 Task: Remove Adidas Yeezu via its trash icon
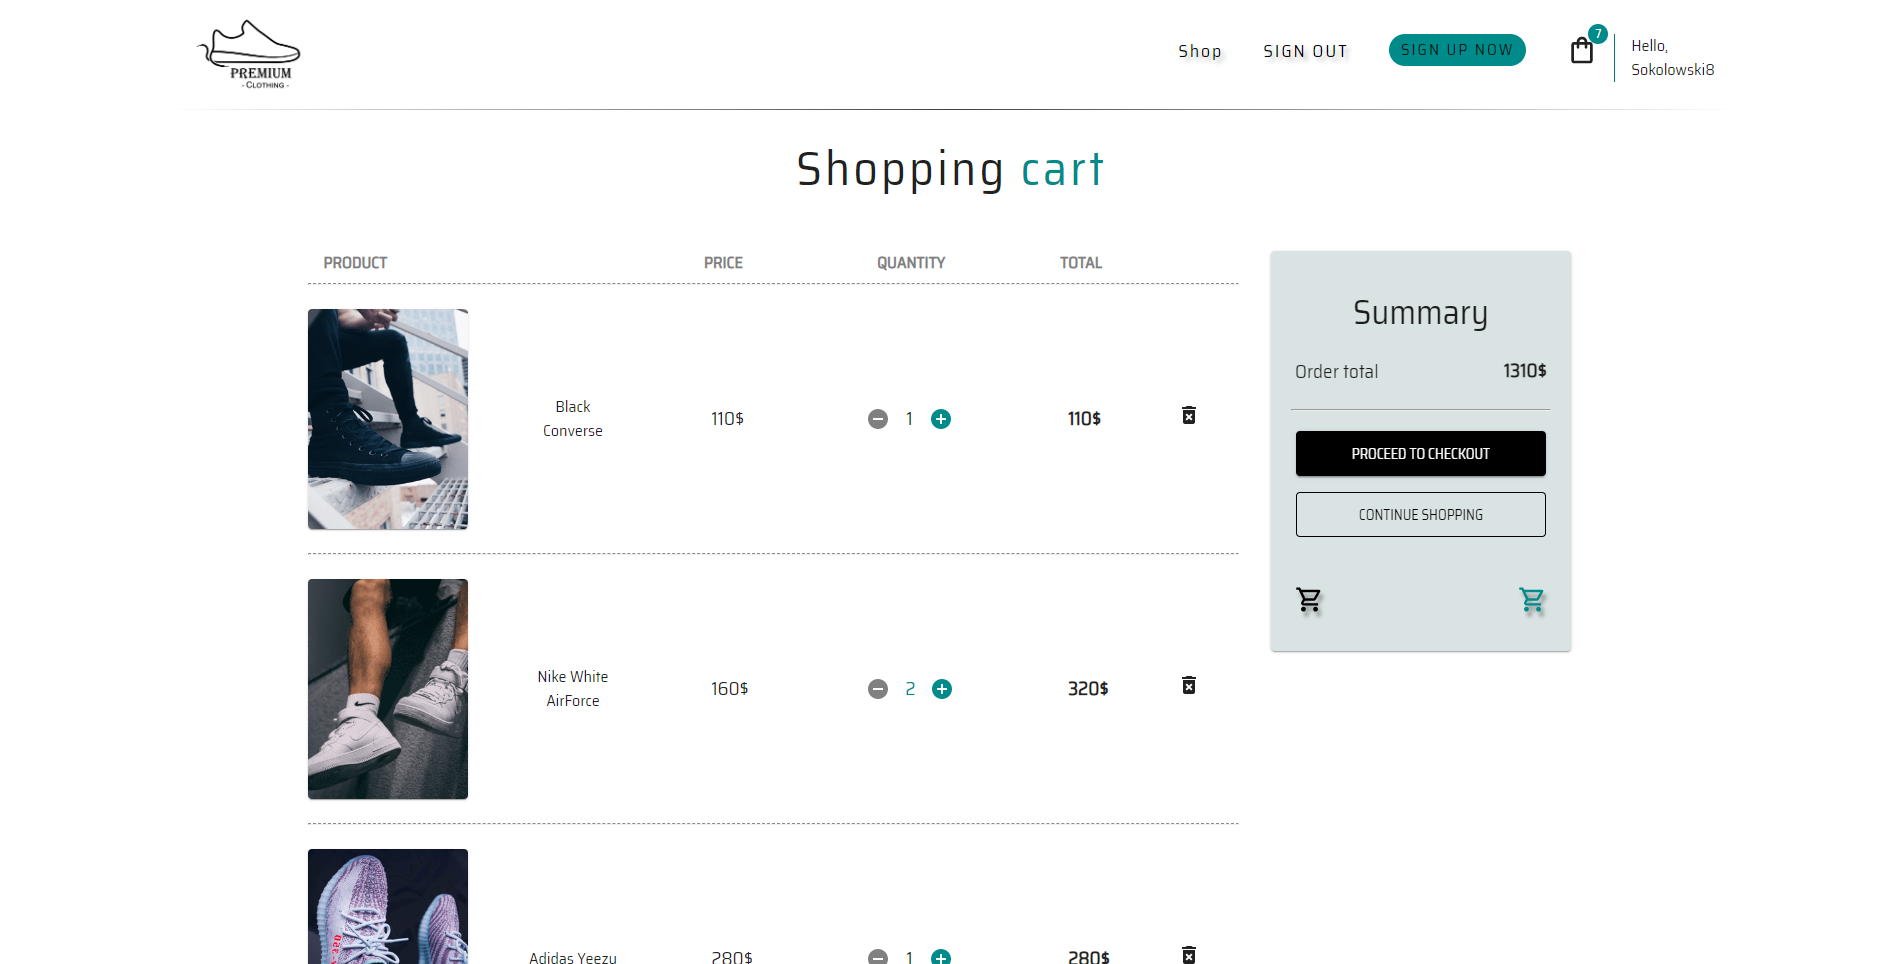pyautogui.click(x=1189, y=955)
